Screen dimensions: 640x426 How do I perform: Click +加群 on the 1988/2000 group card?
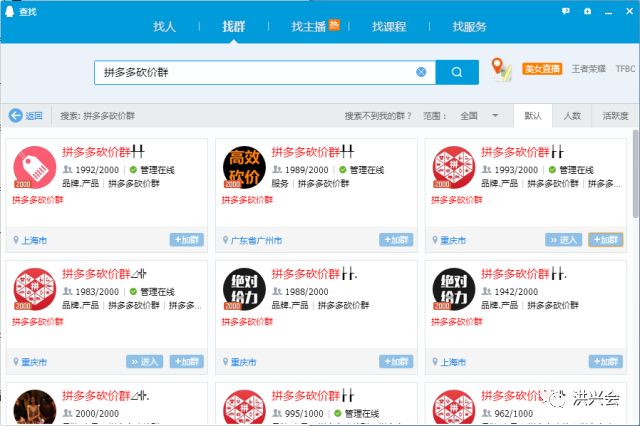396,362
